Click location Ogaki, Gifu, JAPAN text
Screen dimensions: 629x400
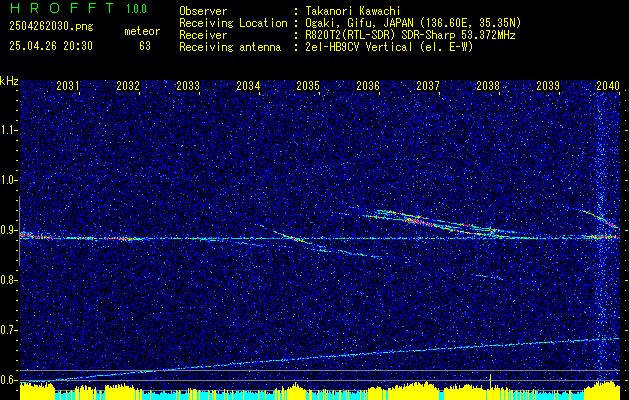(412, 23)
